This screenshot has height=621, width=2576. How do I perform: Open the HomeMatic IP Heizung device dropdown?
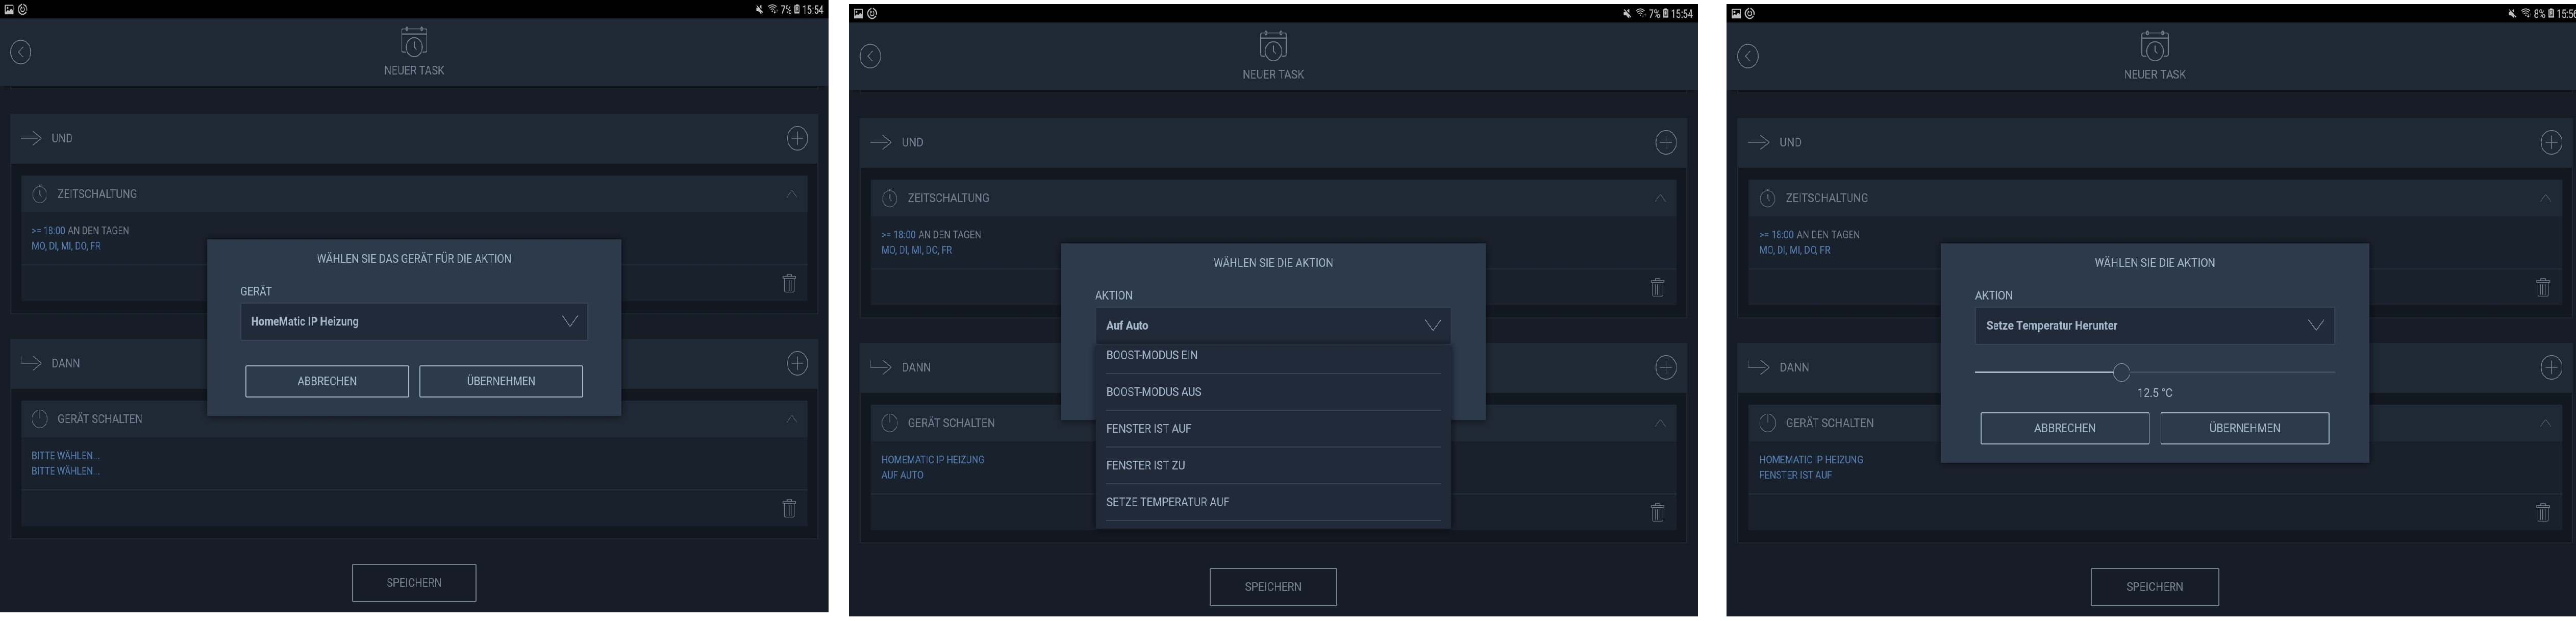click(414, 322)
